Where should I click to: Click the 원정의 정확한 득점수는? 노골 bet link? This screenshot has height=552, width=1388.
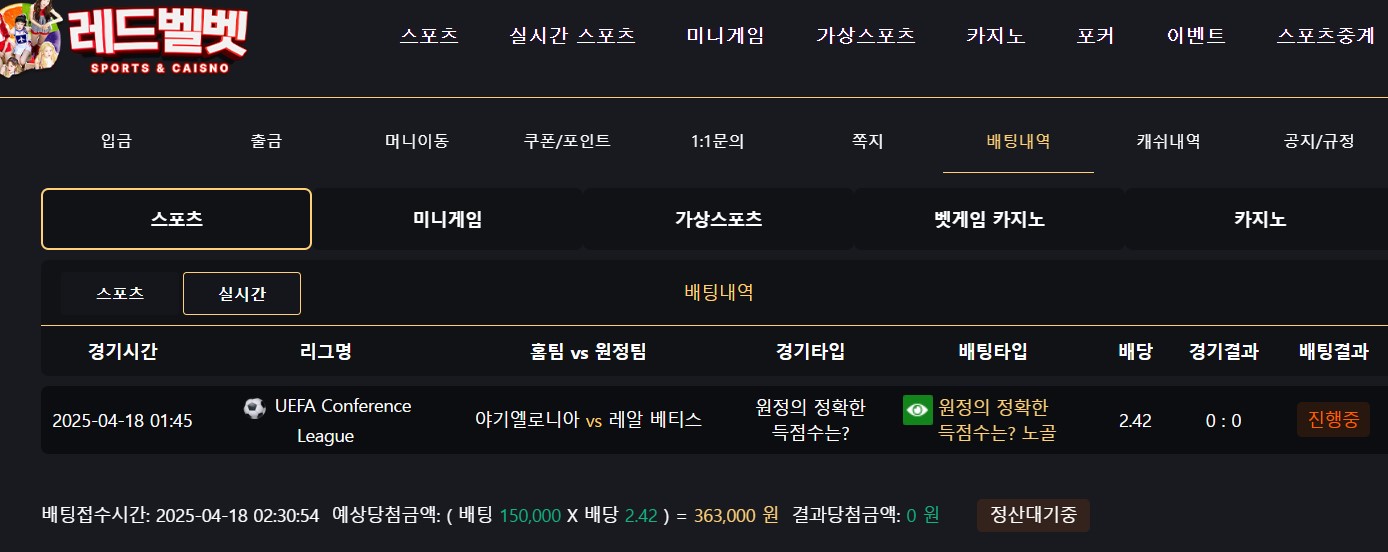(x=997, y=420)
